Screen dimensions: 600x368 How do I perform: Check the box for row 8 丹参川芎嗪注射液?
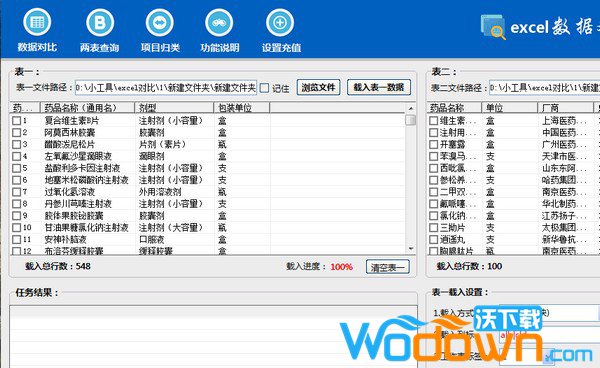tap(16, 204)
